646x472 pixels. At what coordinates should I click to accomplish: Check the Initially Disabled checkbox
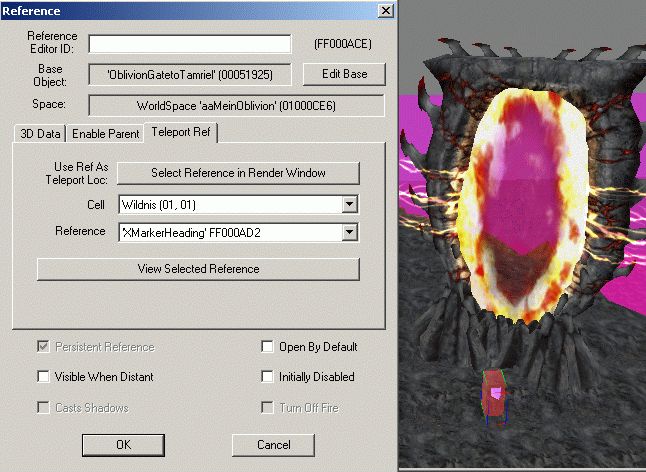267,376
